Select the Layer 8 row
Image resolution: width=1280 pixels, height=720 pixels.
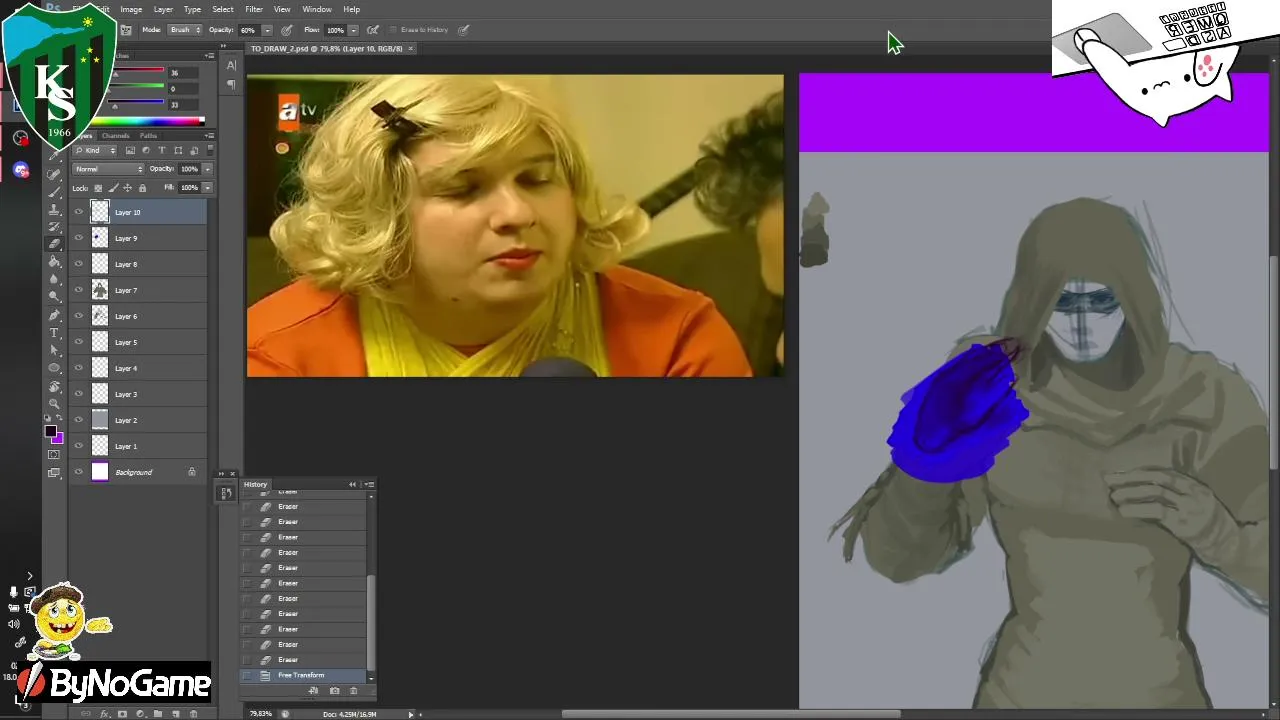pyautogui.click(x=140, y=264)
